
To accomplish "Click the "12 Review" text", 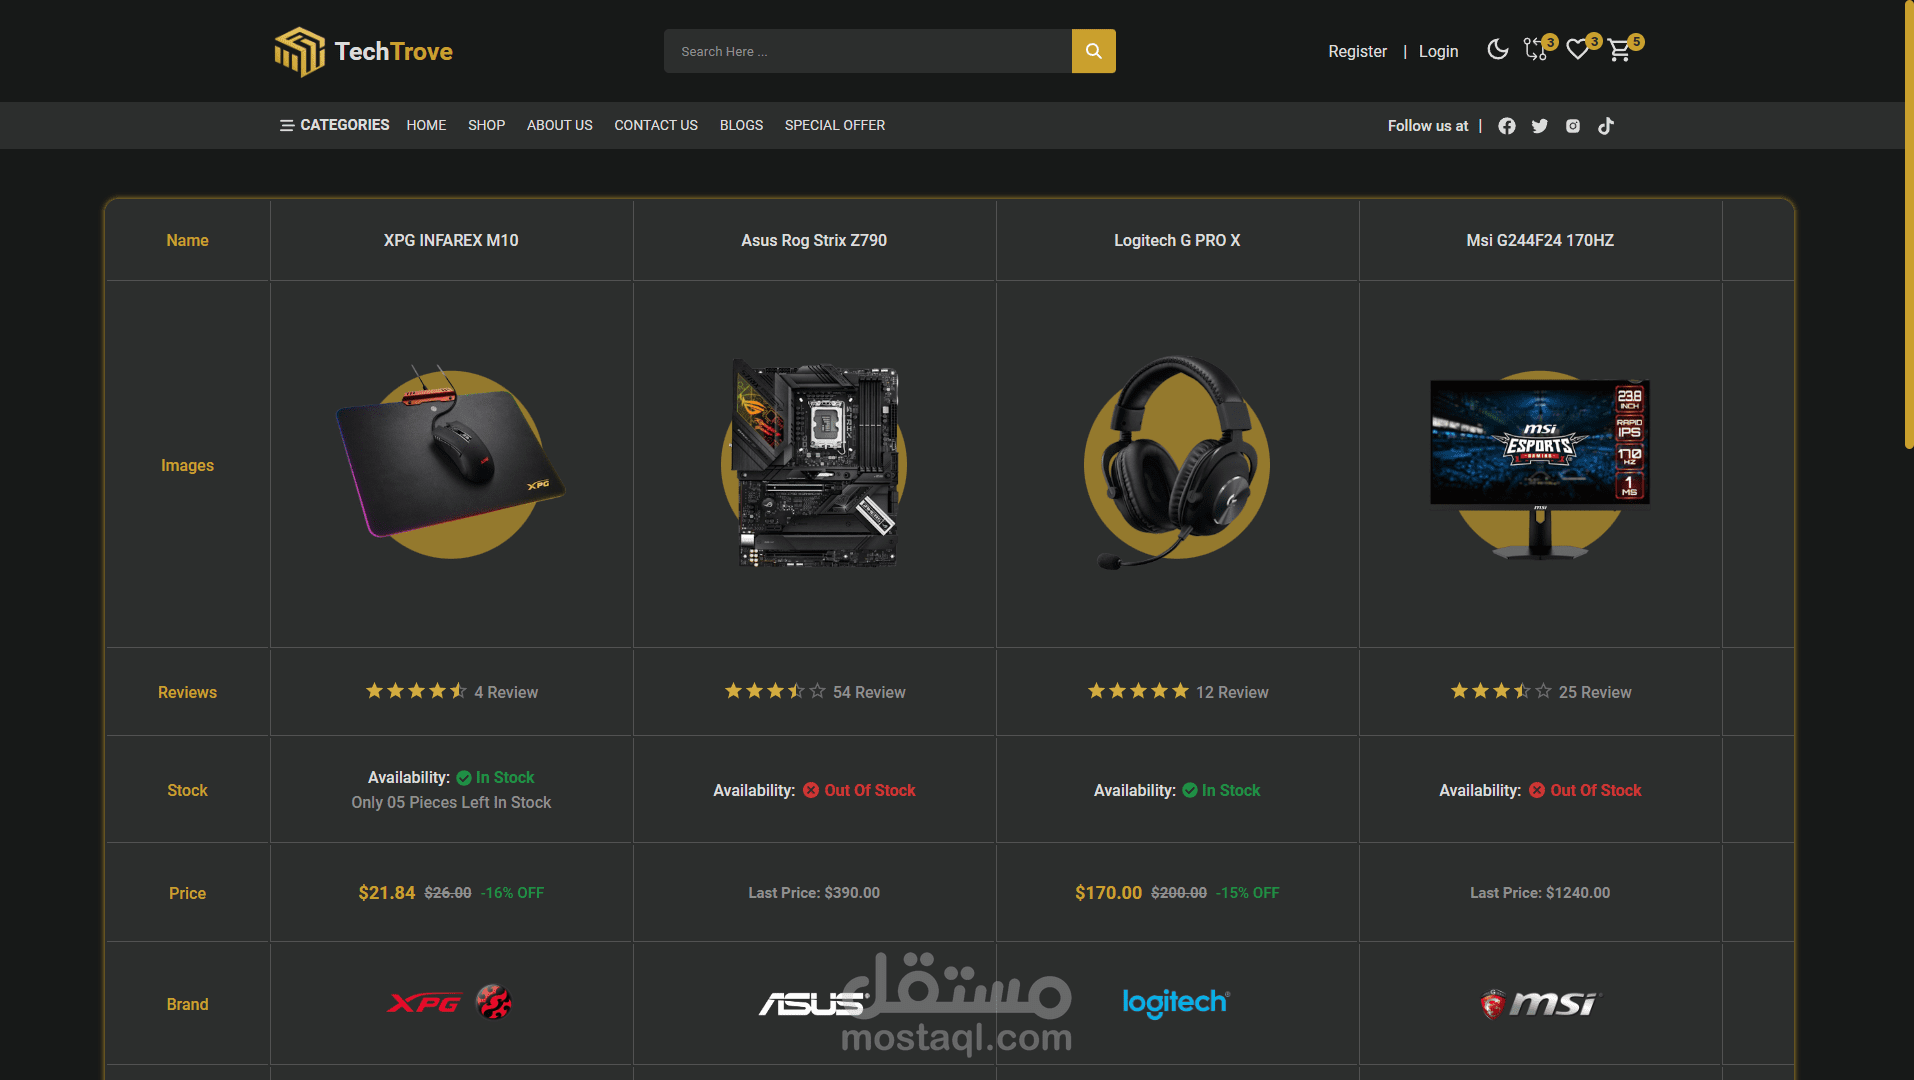I will point(1232,692).
